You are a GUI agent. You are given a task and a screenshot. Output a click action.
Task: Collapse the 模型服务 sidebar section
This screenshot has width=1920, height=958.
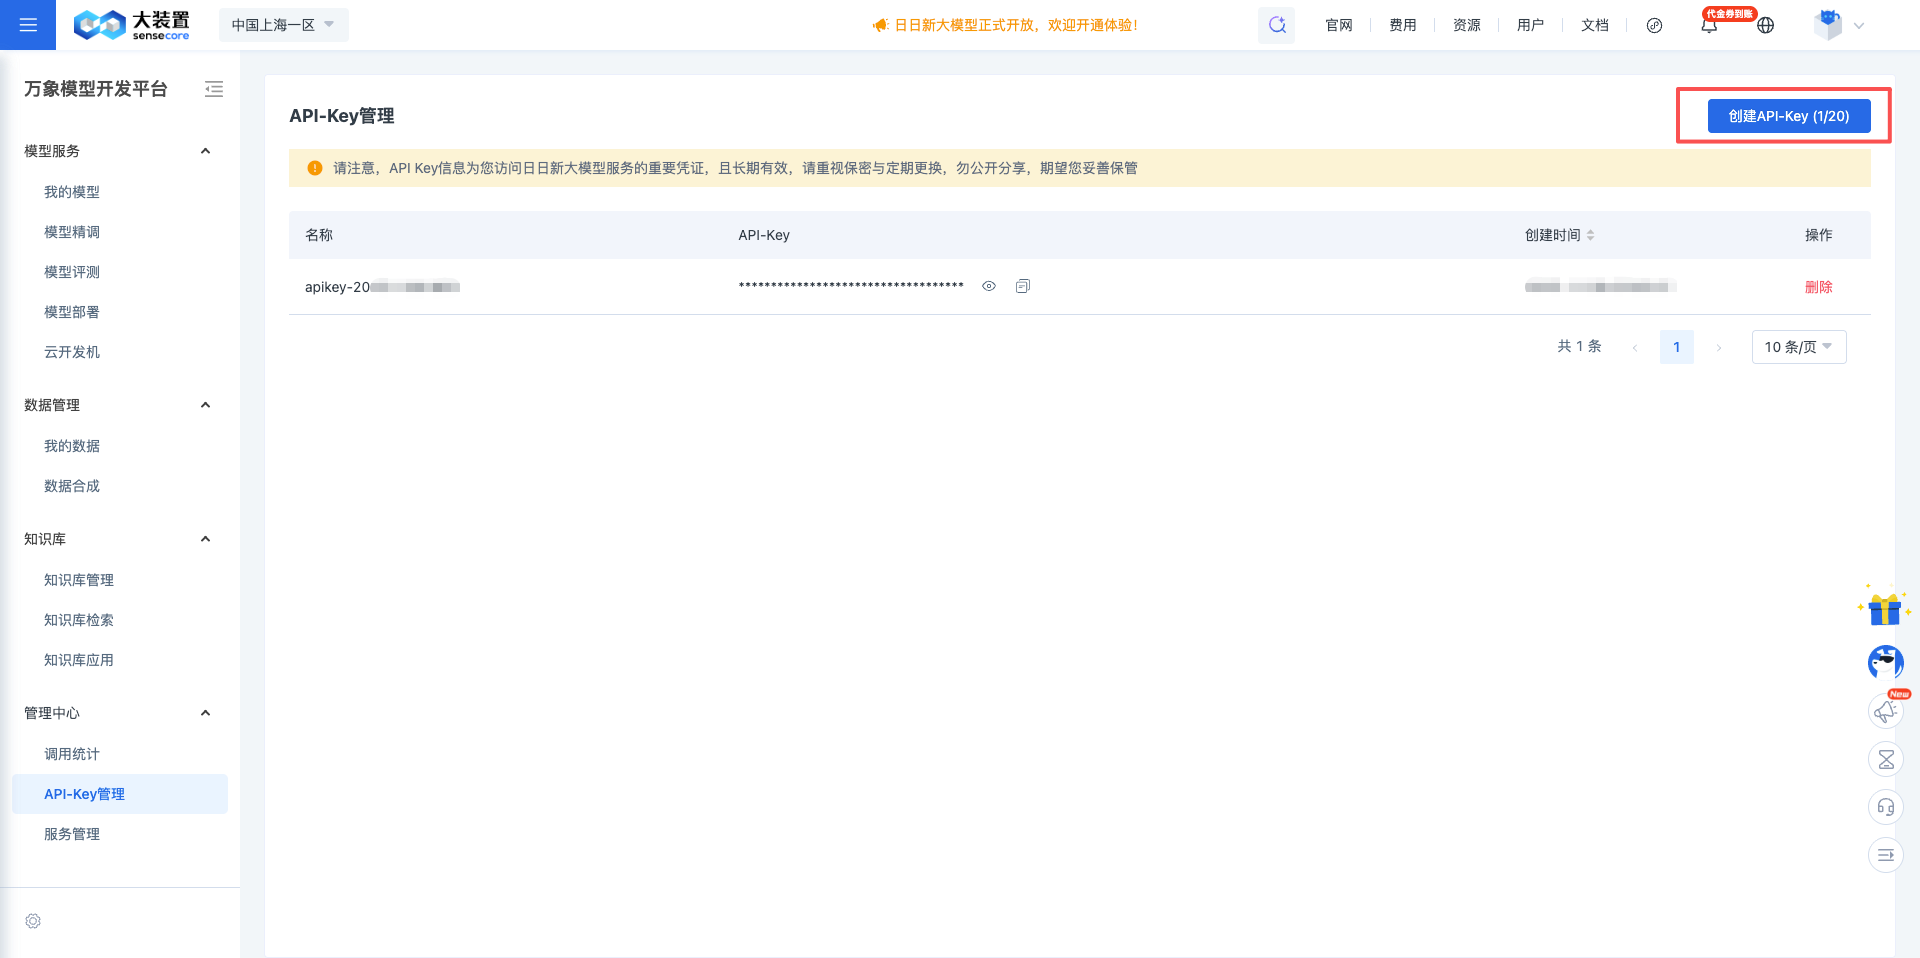pyautogui.click(x=205, y=151)
